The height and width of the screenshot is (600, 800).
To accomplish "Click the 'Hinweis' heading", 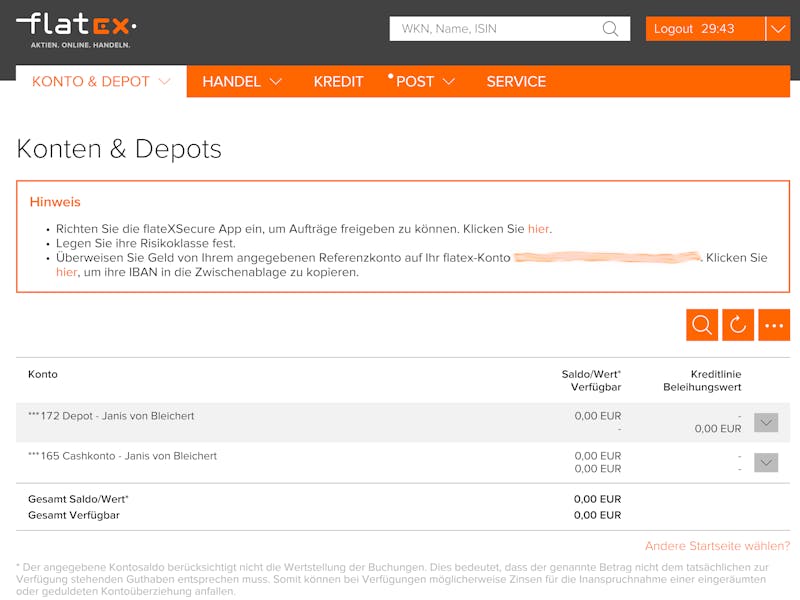I will pyautogui.click(x=55, y=202).
